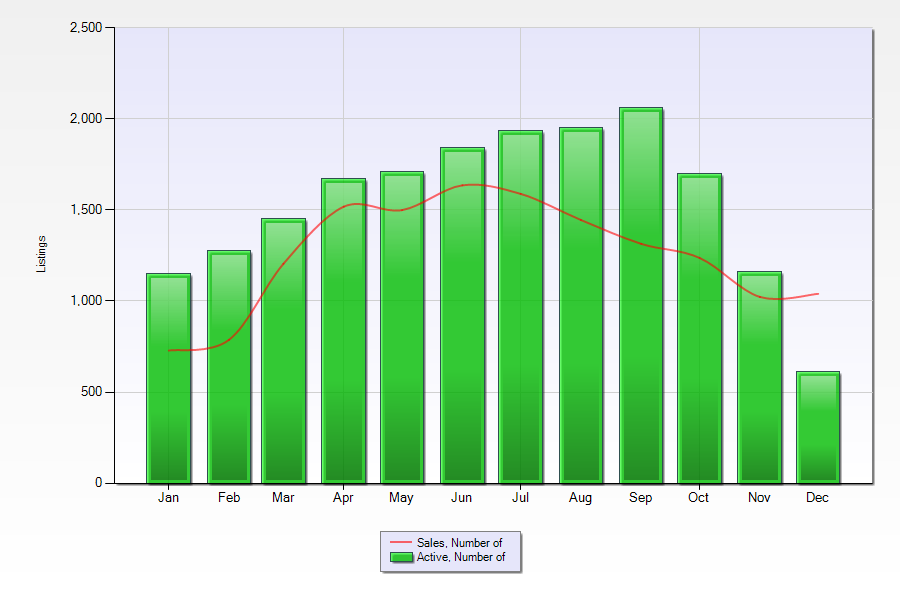Select the Feb active listings bar
The image size is (900, 590).
(229, 367)
